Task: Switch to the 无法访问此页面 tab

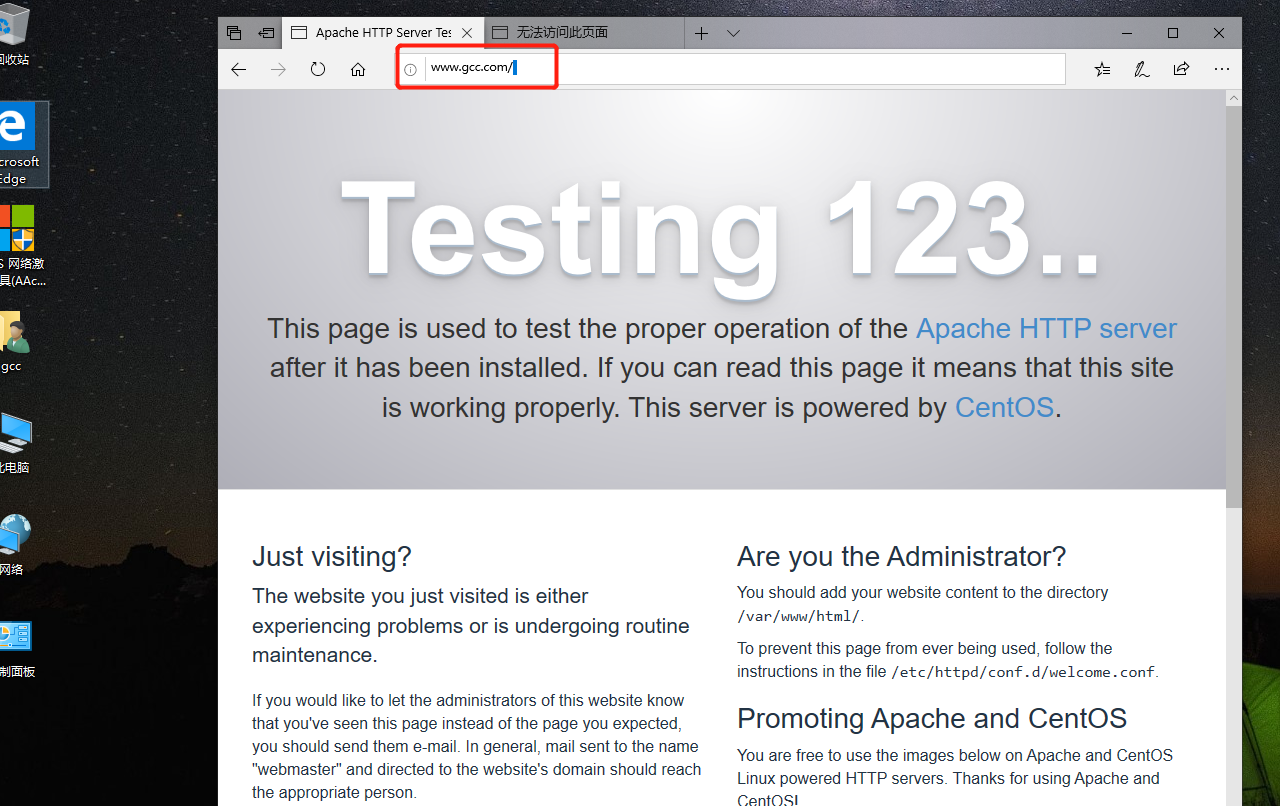Action: click(584, 33)
